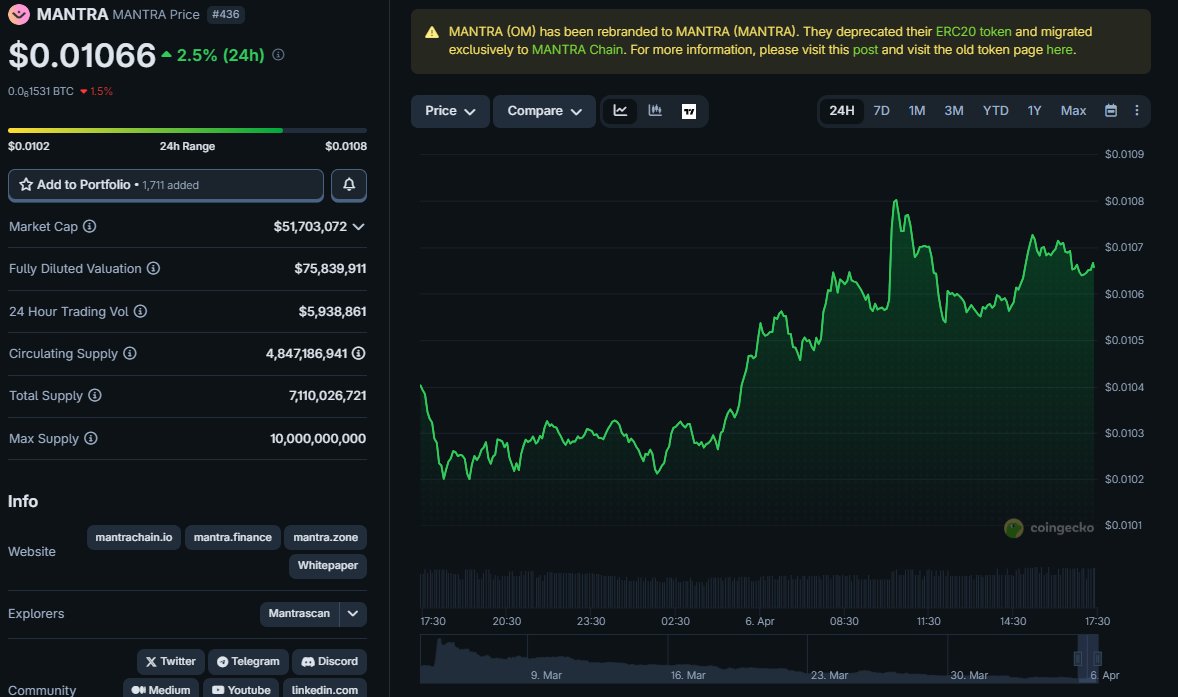
Task: Expand Mantrascan explorers dropdown arrow
Action: point(353,613)
